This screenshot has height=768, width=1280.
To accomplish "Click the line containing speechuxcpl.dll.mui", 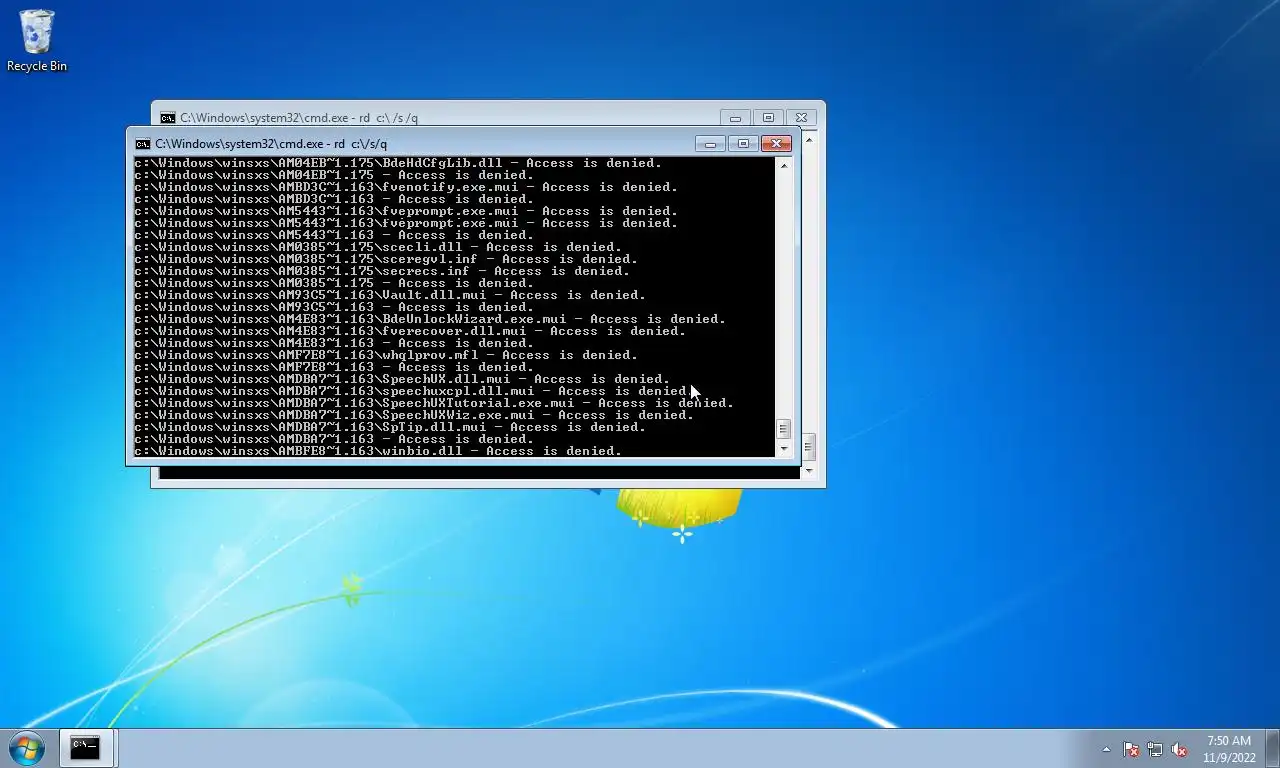I will point(414,391).
